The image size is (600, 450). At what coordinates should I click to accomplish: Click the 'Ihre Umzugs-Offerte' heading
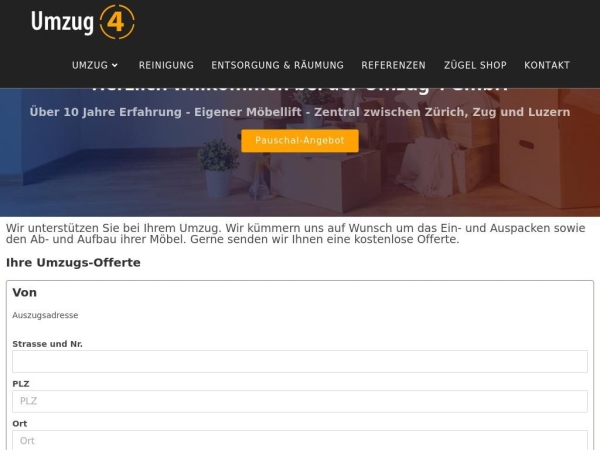pos(73,263)
